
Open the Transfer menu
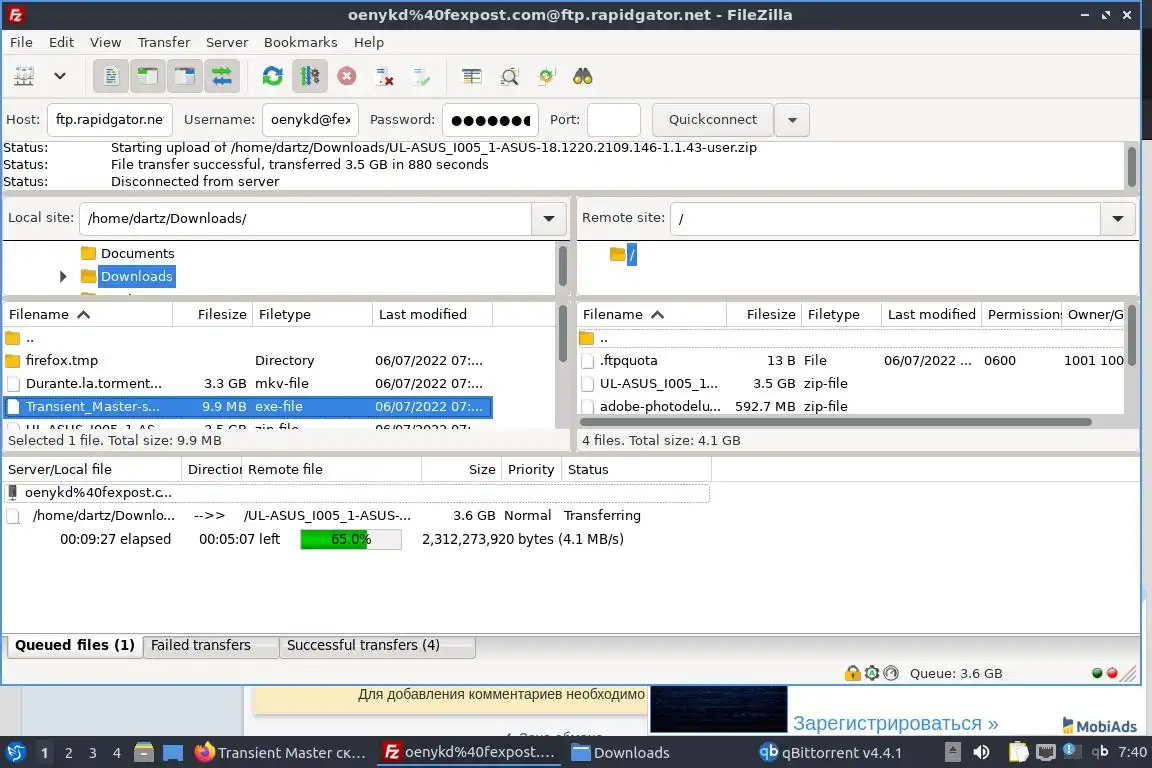164,42
